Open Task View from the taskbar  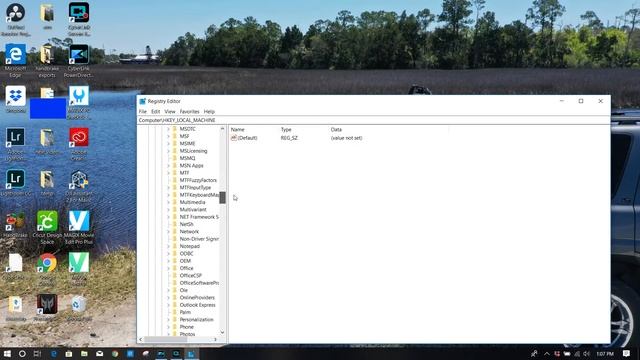38,353
